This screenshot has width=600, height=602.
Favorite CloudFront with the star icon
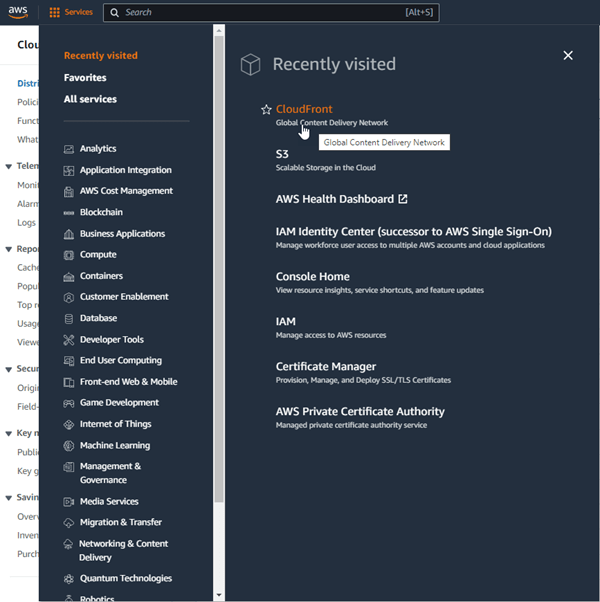tap(266, 110)
